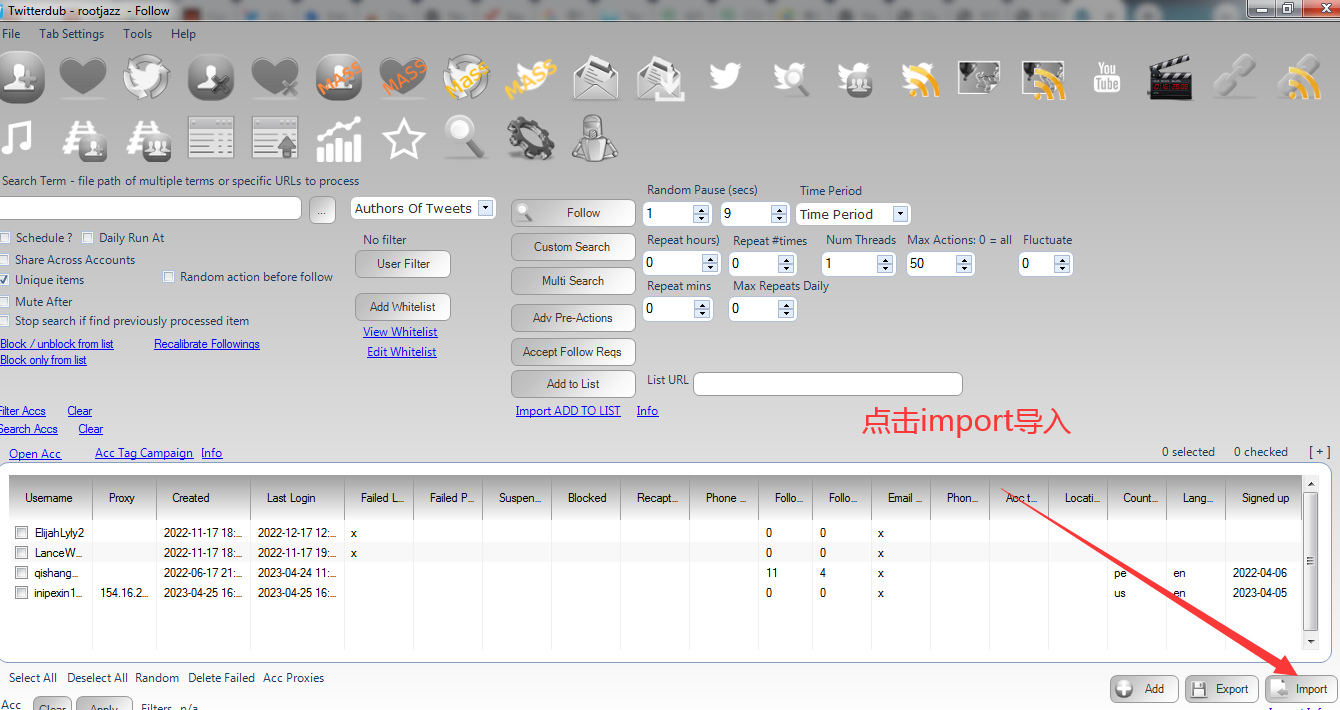The image size is (1340, 710).
Task: Open the bar chart statistics icon
Action: tap(339, 138)
